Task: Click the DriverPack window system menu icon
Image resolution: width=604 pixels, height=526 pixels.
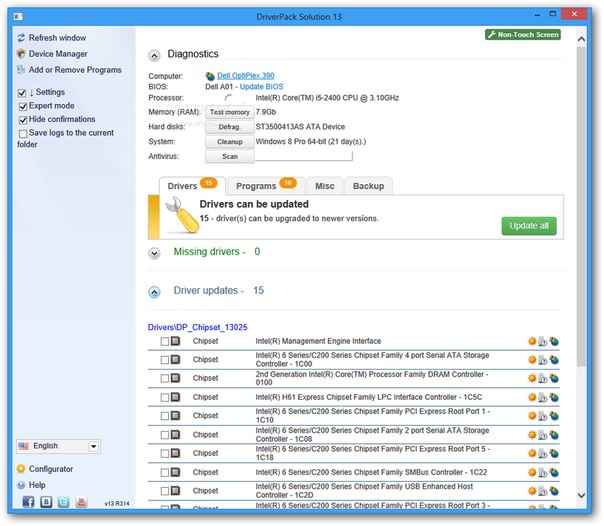Action: tap(18, 17)
